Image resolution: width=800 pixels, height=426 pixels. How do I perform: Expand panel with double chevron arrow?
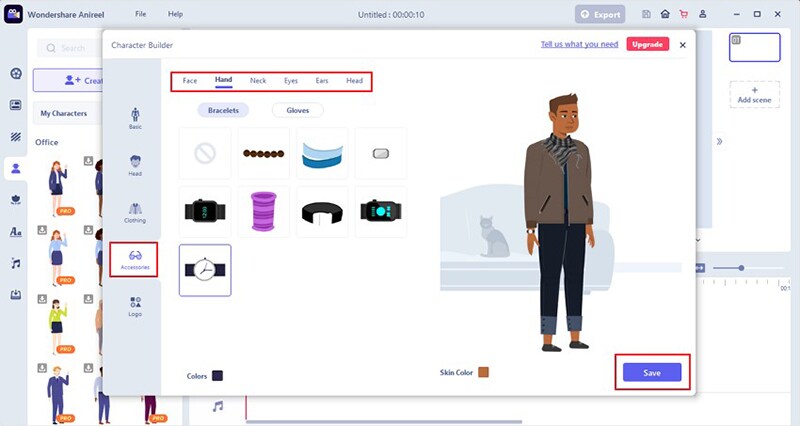719,141
